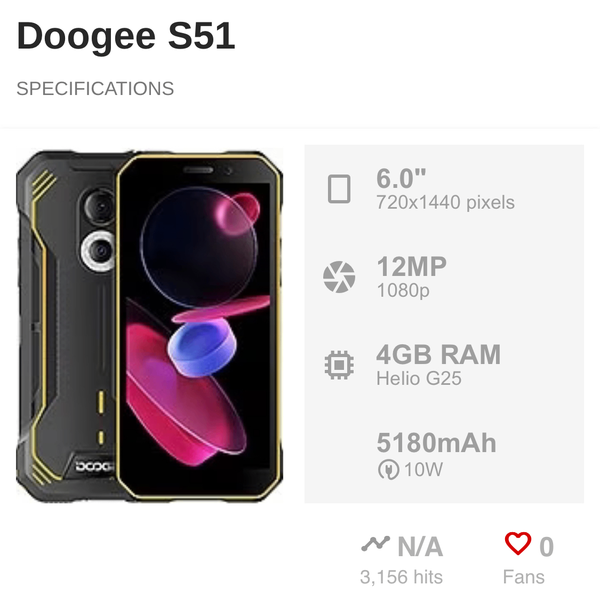600x593 pixels.
Task: Click the 3,156 hits counter
Action: point(401,576)
